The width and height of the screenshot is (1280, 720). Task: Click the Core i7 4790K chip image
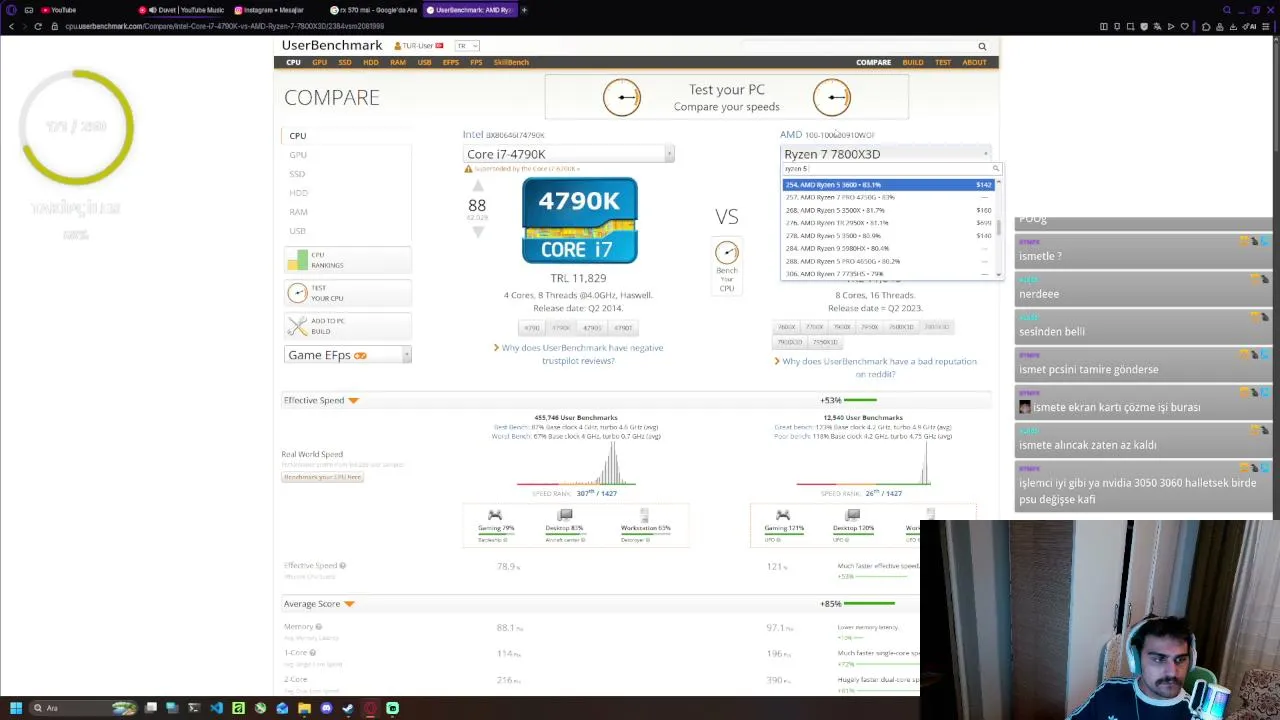(579, 221)
